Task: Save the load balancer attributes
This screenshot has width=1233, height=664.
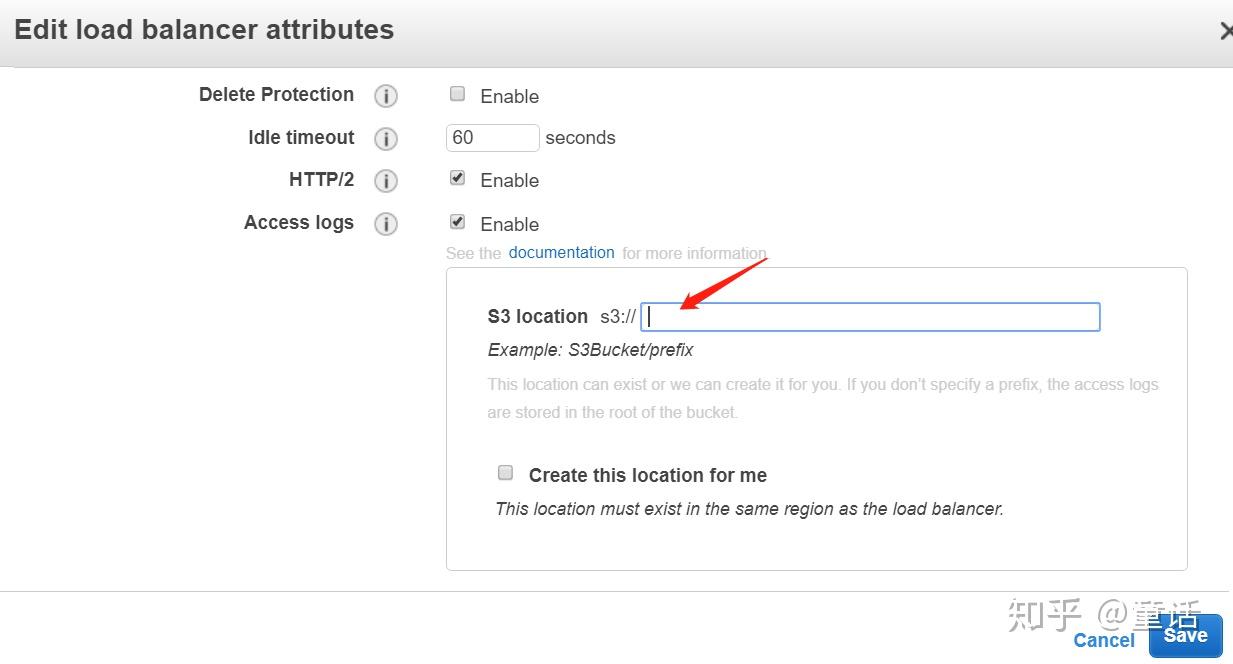Action: [x=1185, y=634]
